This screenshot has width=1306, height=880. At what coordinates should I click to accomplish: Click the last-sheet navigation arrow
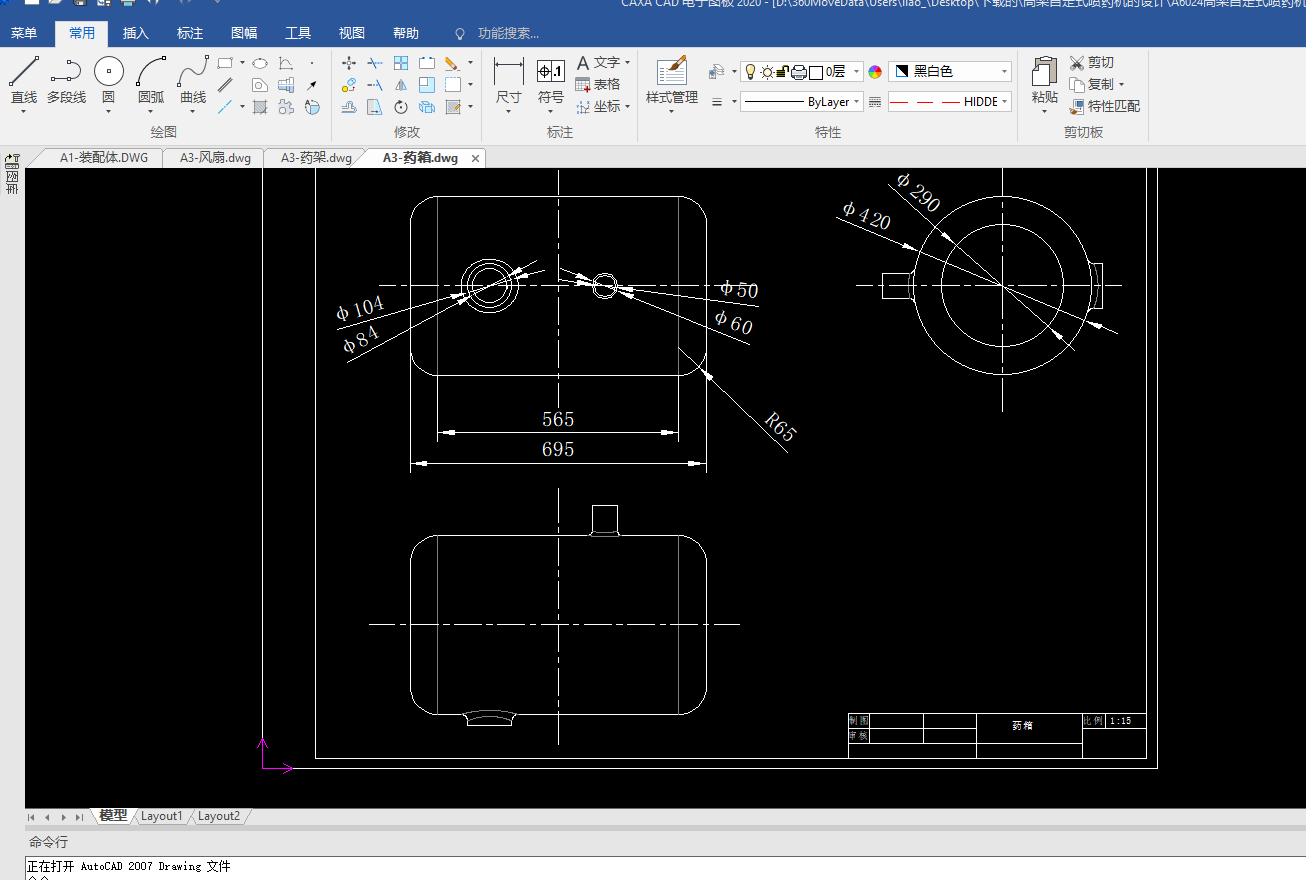(79, 817)
